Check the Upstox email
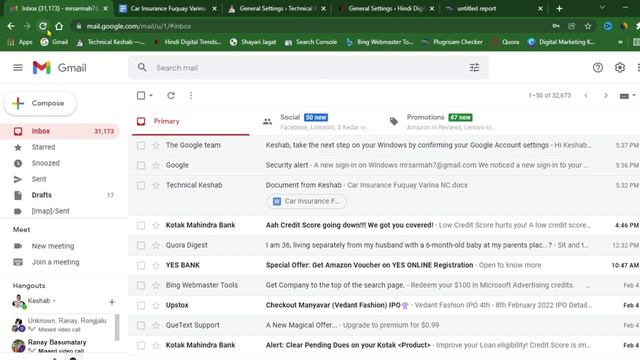 (141, 305)
